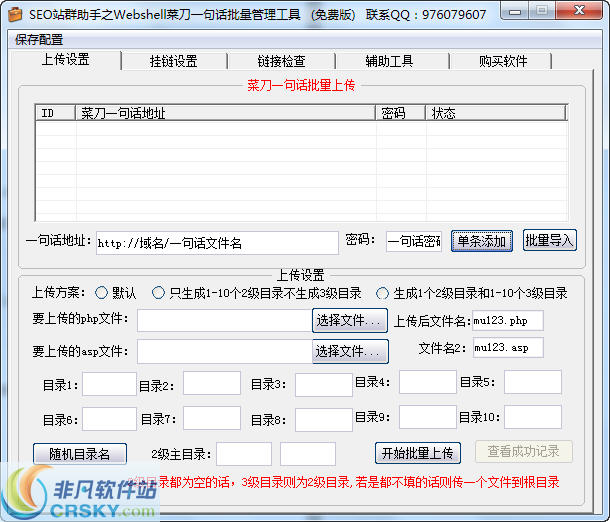Switch to the 上传设置 tab
This screenshot has height=522, width=610.
click(65, 60)
